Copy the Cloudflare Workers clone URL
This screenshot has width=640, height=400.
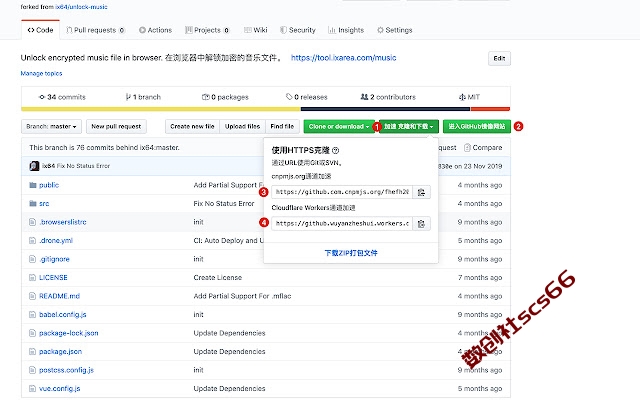coord(421,223)
